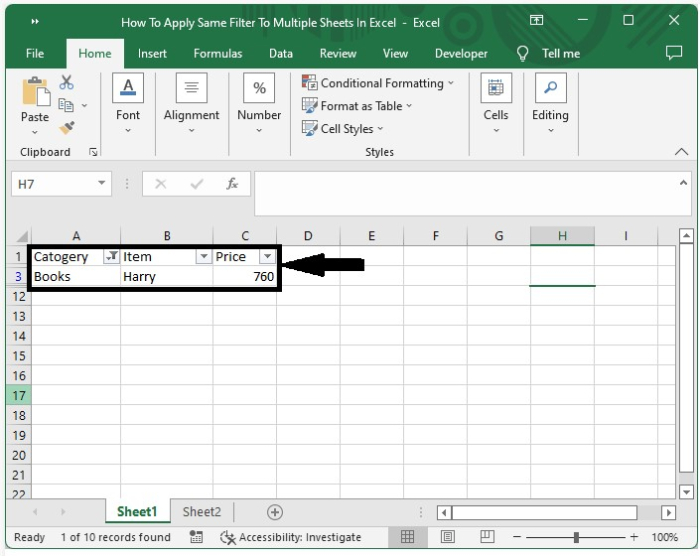
Task: Open the Clipboard dialog launcher
Action: 93,152
